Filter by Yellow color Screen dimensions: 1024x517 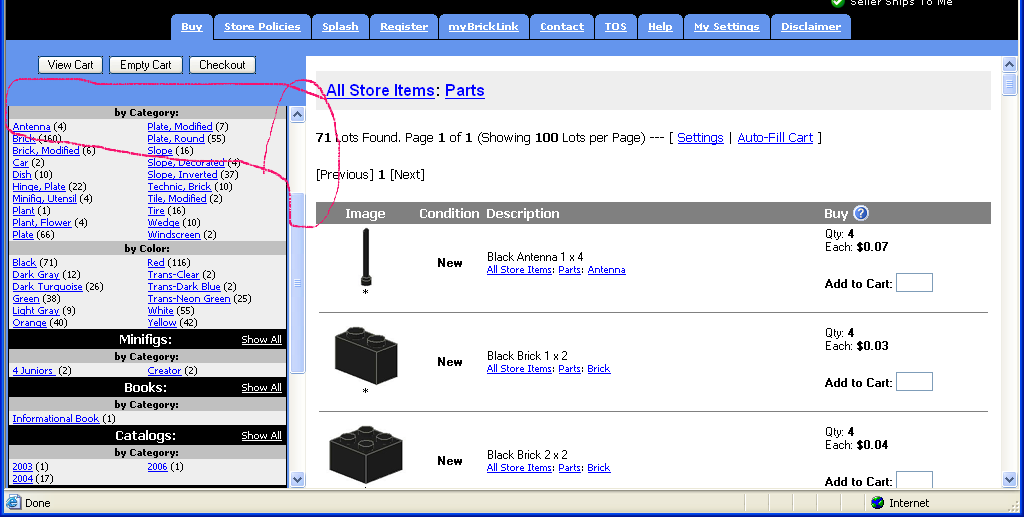[x=162, y=322]
